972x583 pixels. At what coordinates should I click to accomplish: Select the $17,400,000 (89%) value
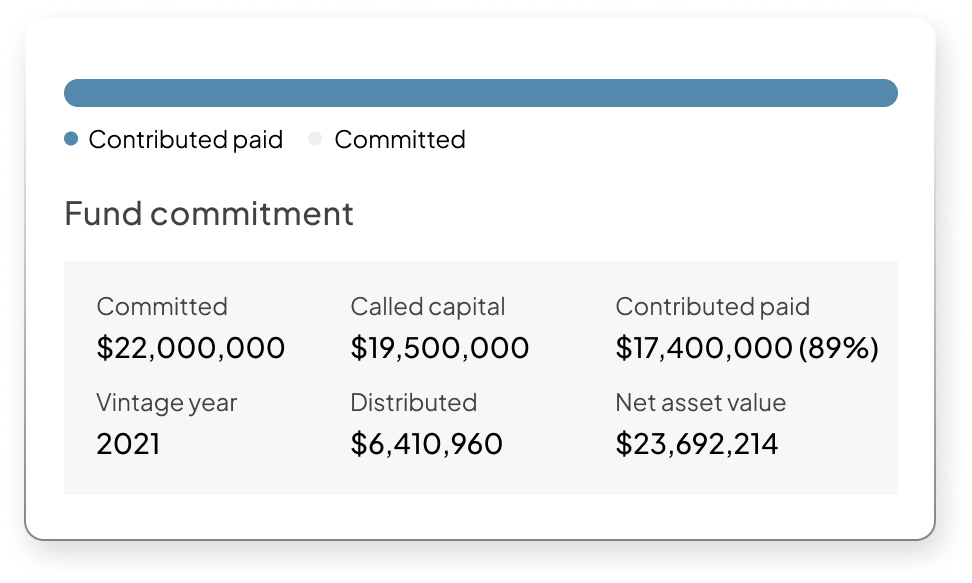[x=747, y=347]
